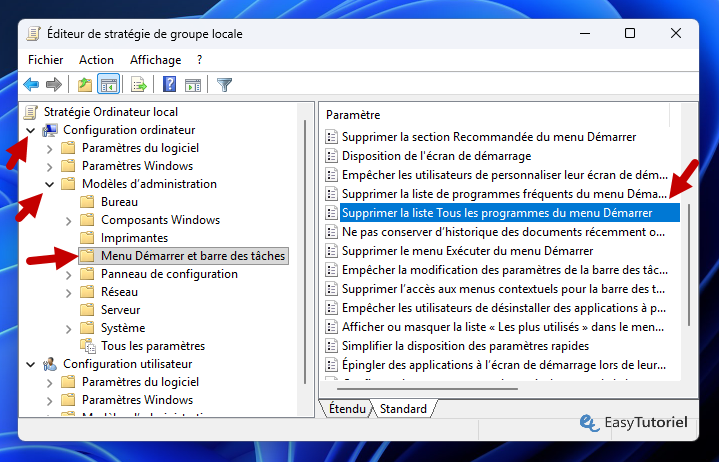Click policy icon beside Simplifier la disposition des paramètres rapides
719x462 pixels.
coord(331,346)
